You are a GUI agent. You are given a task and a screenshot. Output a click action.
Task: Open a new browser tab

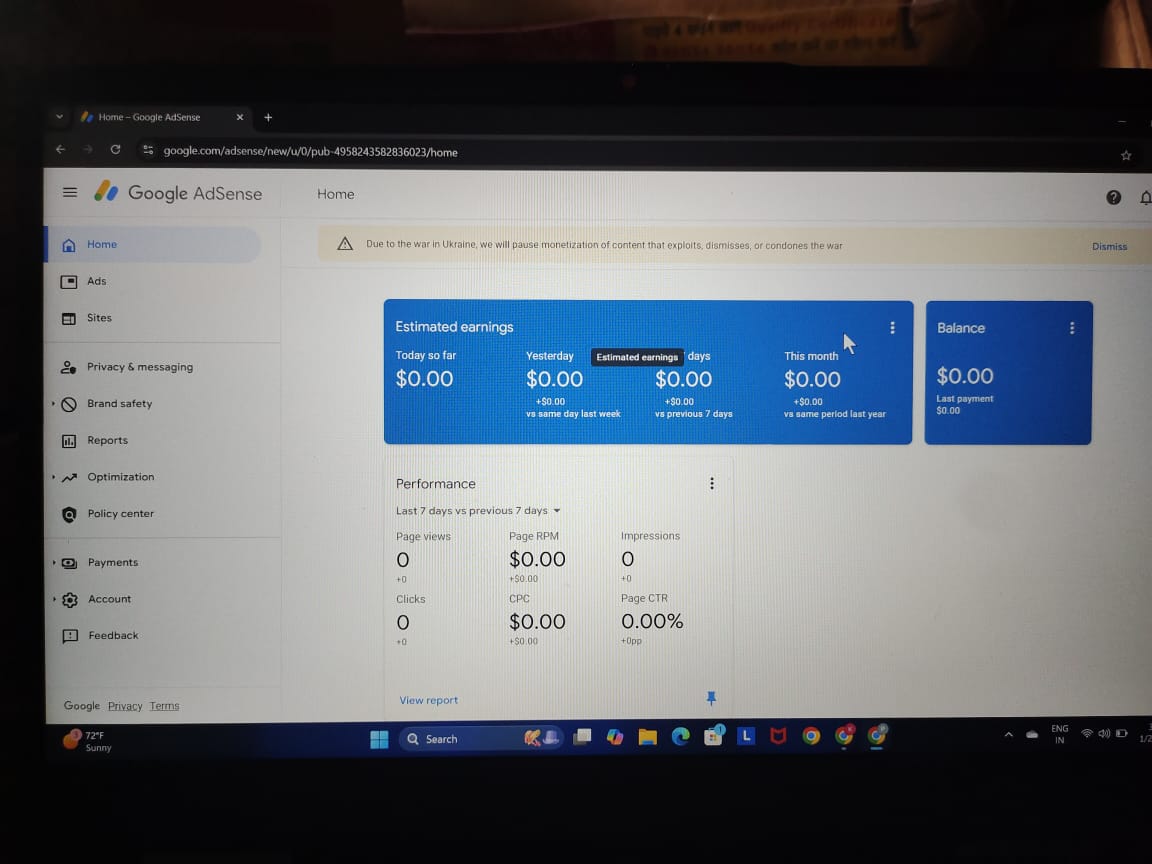268,118
